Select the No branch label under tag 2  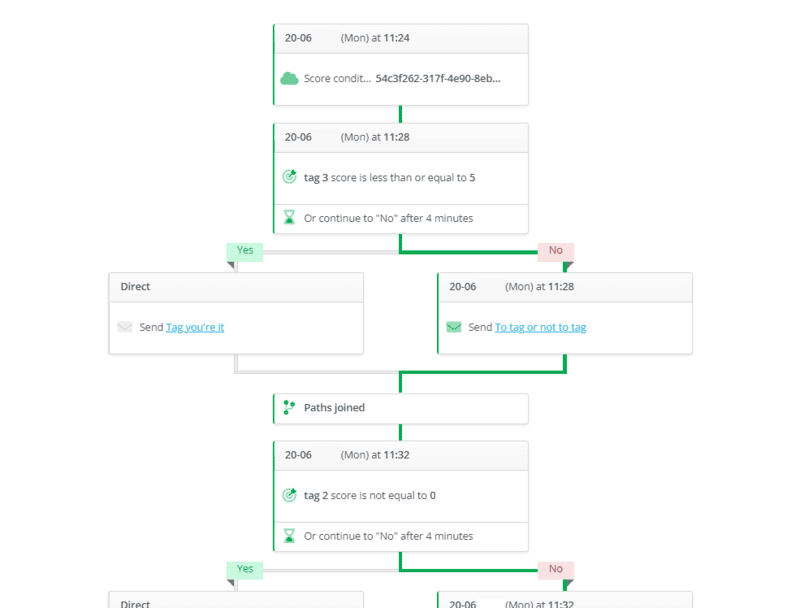click(x=556, y=569)
